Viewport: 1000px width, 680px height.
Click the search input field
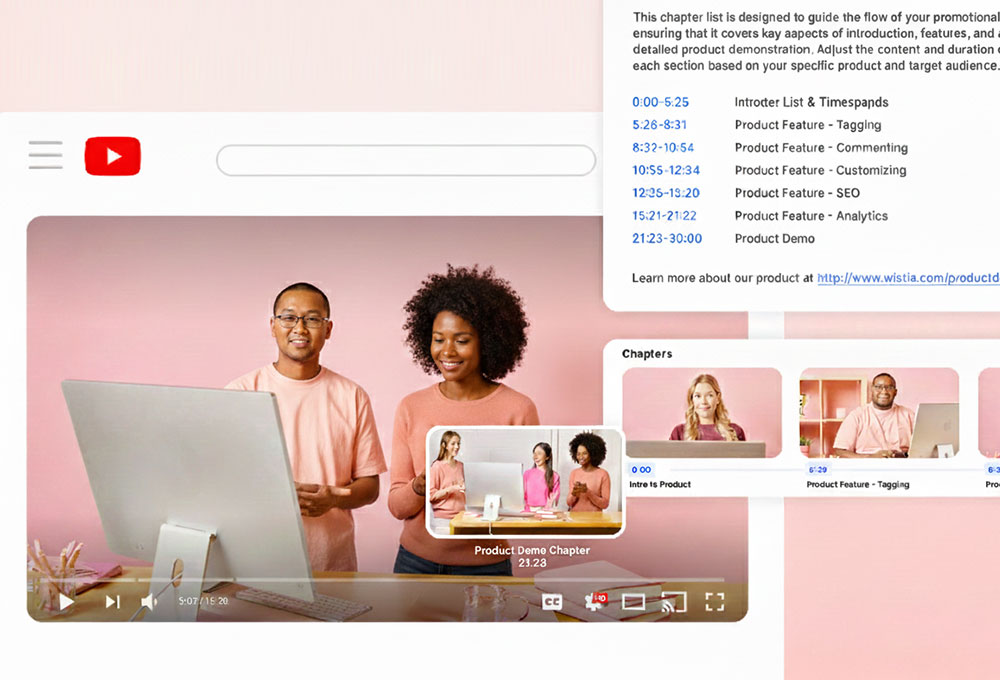405,160
